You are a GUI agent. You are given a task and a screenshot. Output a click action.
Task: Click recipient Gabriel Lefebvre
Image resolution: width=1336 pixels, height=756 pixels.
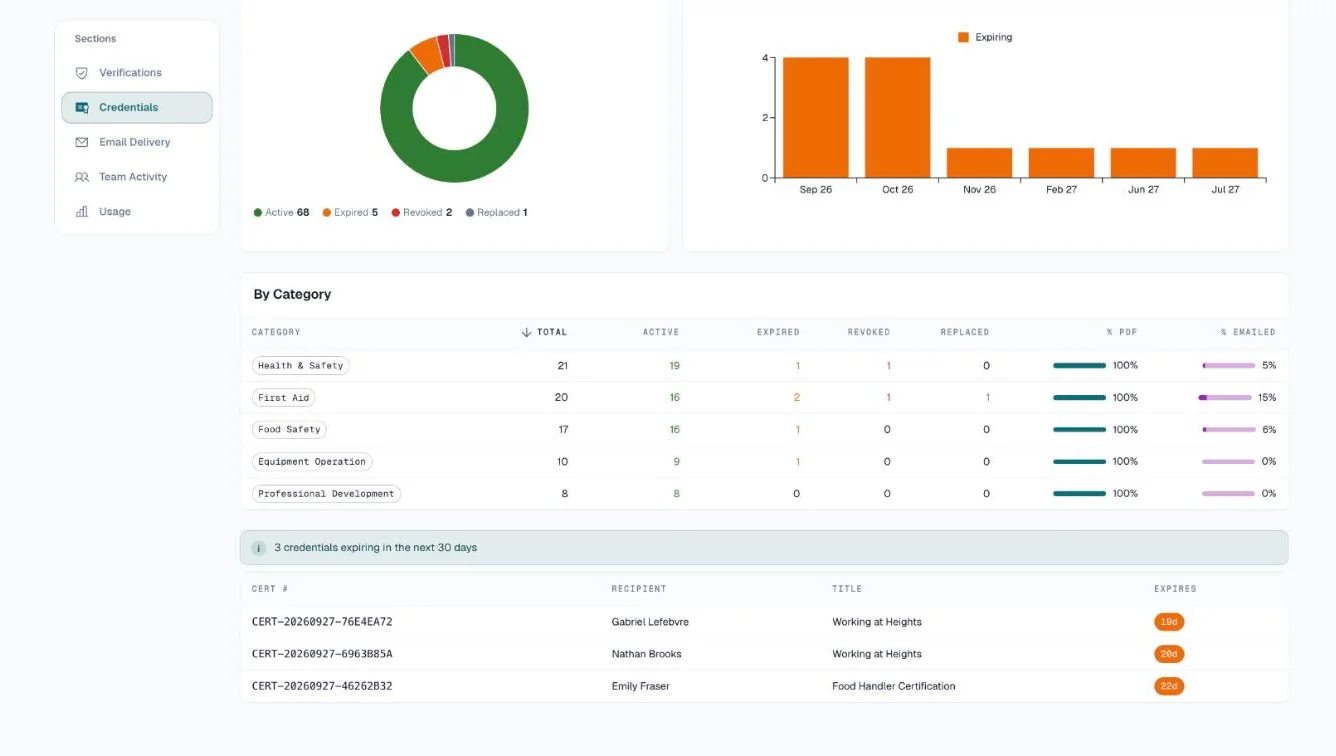[x=650, y=622]
